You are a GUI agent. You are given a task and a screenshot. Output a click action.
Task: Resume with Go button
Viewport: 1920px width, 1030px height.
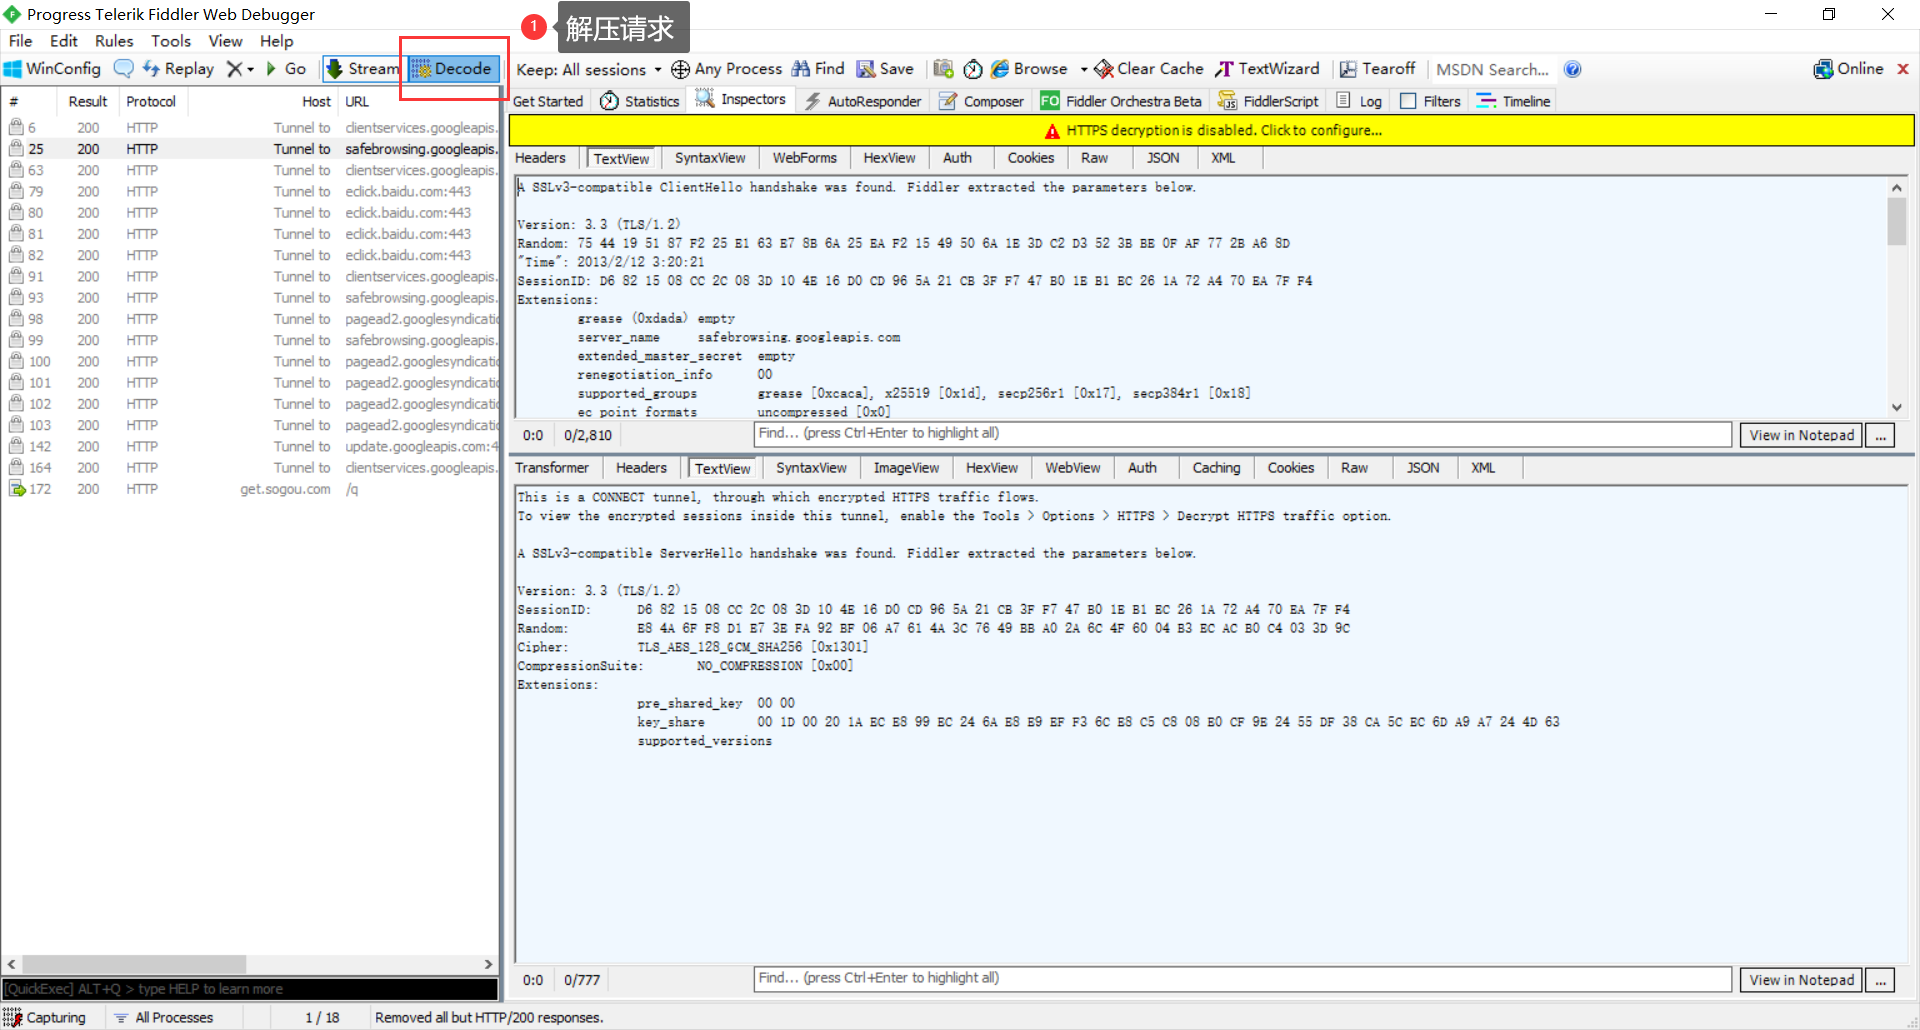click(286, 69)
